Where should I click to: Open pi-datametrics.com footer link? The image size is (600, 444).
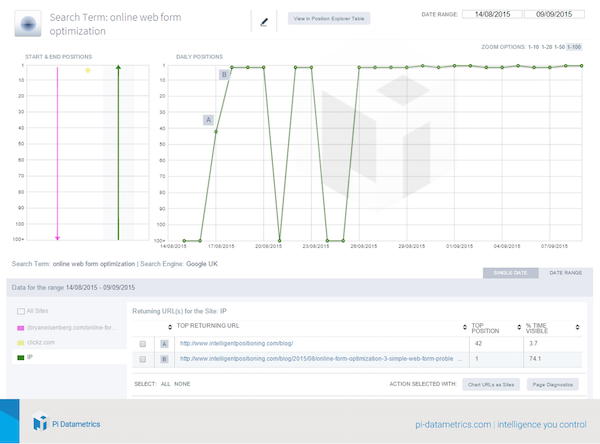click(453, 424)
